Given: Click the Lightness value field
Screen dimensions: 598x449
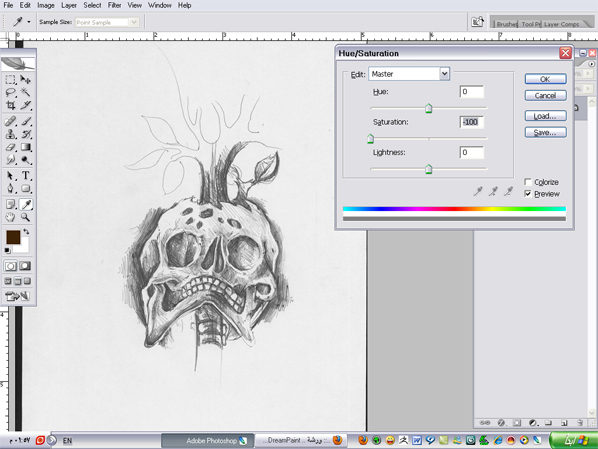Looking at the screenshot, I should pos(472,153).
